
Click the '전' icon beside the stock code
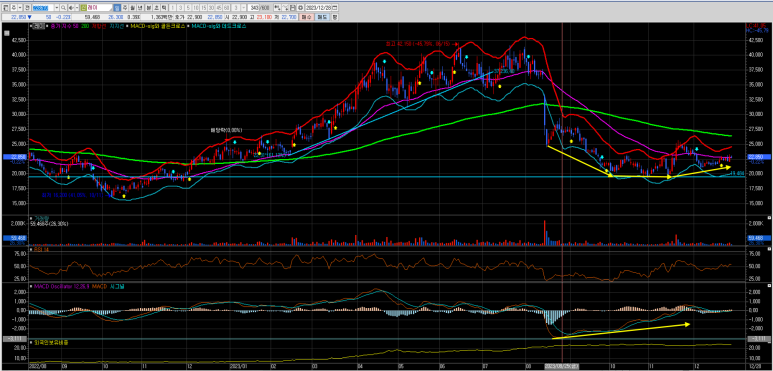pos(27,8)
